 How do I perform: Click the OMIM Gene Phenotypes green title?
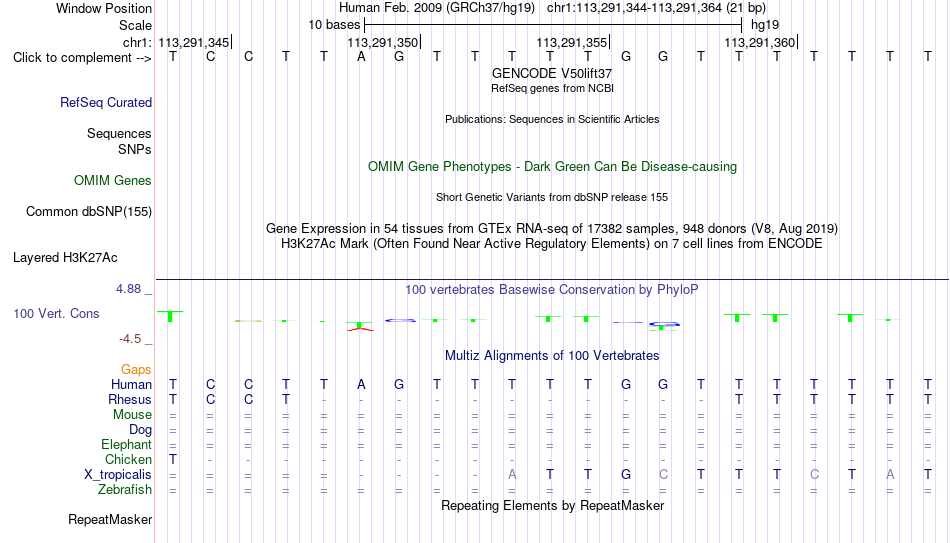(x=553, y=167)
